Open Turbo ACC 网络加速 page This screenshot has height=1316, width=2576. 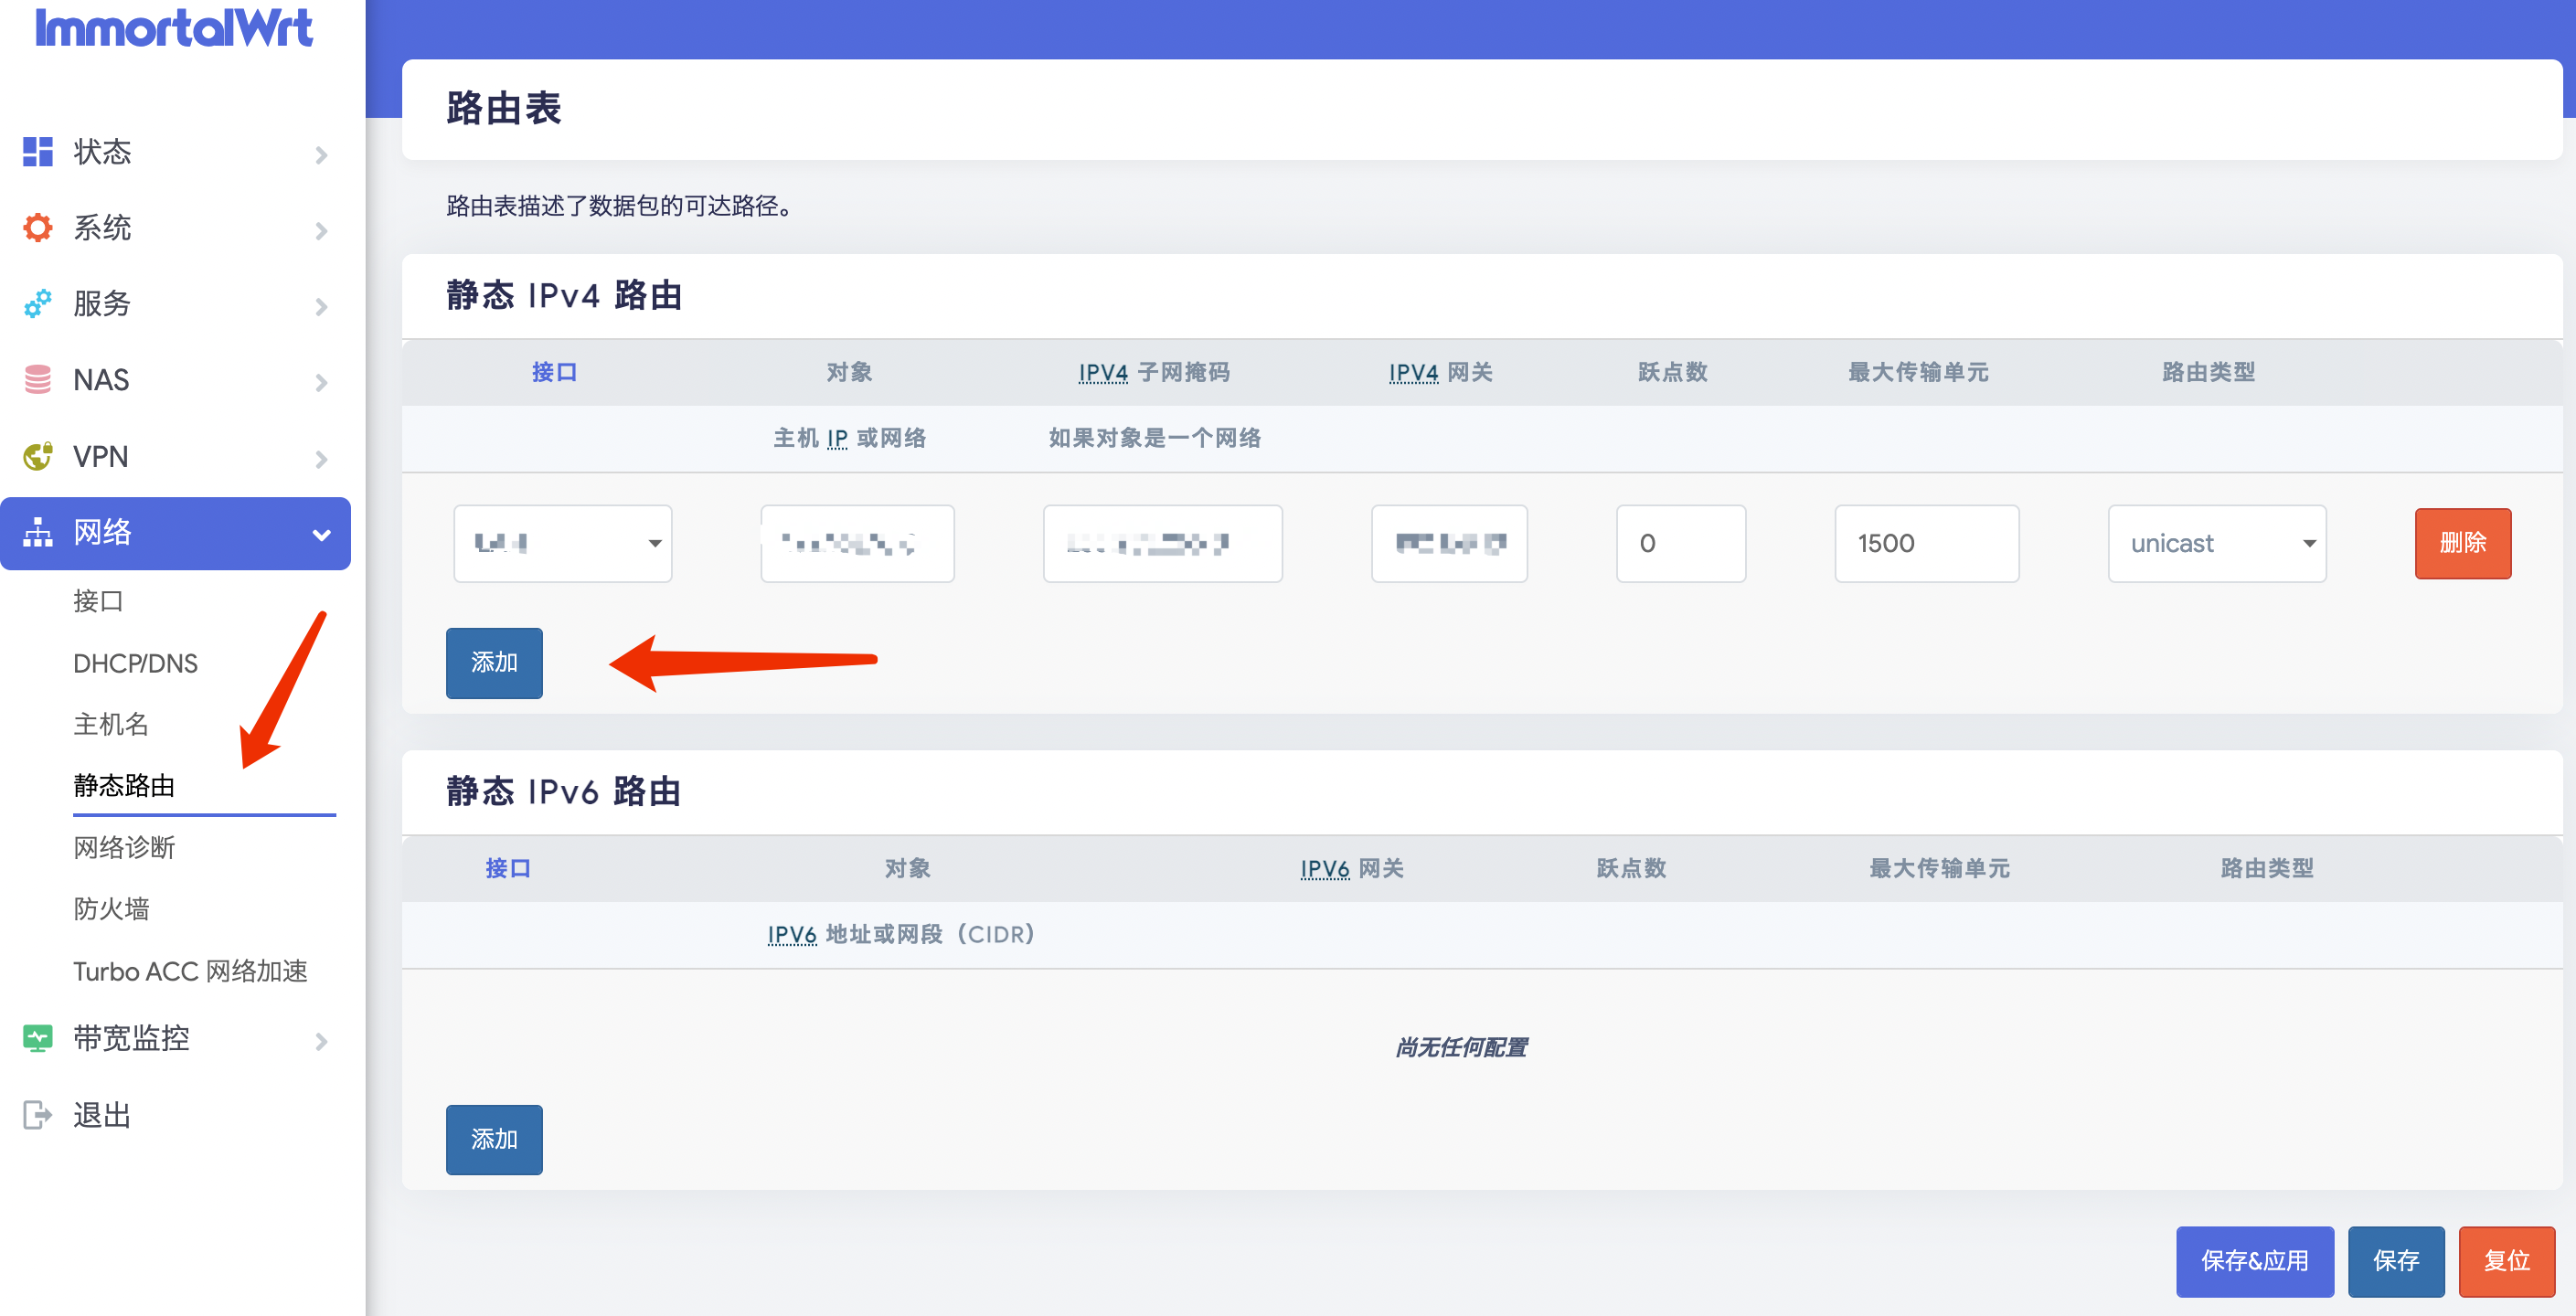coord(190,971)
